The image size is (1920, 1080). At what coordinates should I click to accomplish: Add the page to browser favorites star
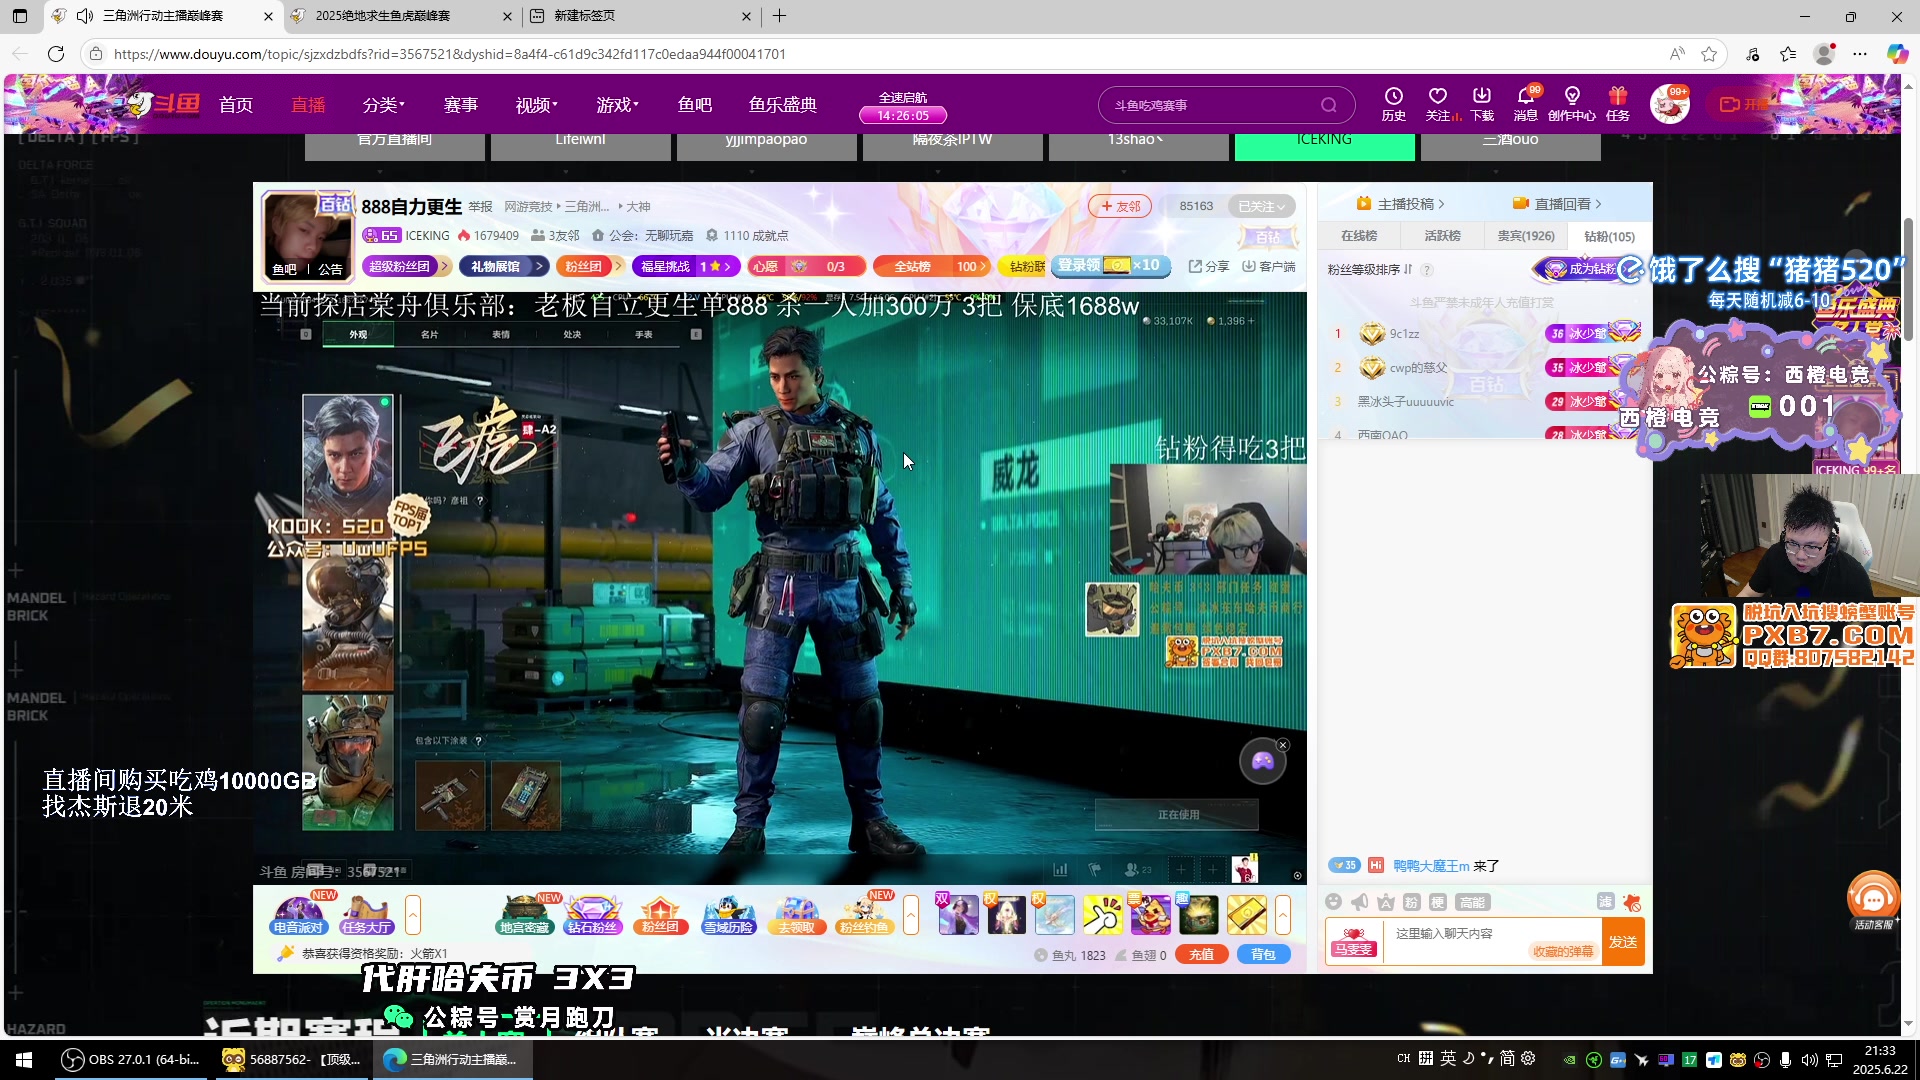coord(1709,54)
